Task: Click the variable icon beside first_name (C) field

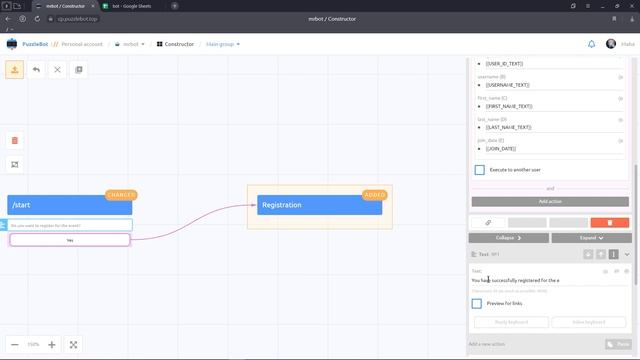Action: pyautogui.click(x=620, y=98)
